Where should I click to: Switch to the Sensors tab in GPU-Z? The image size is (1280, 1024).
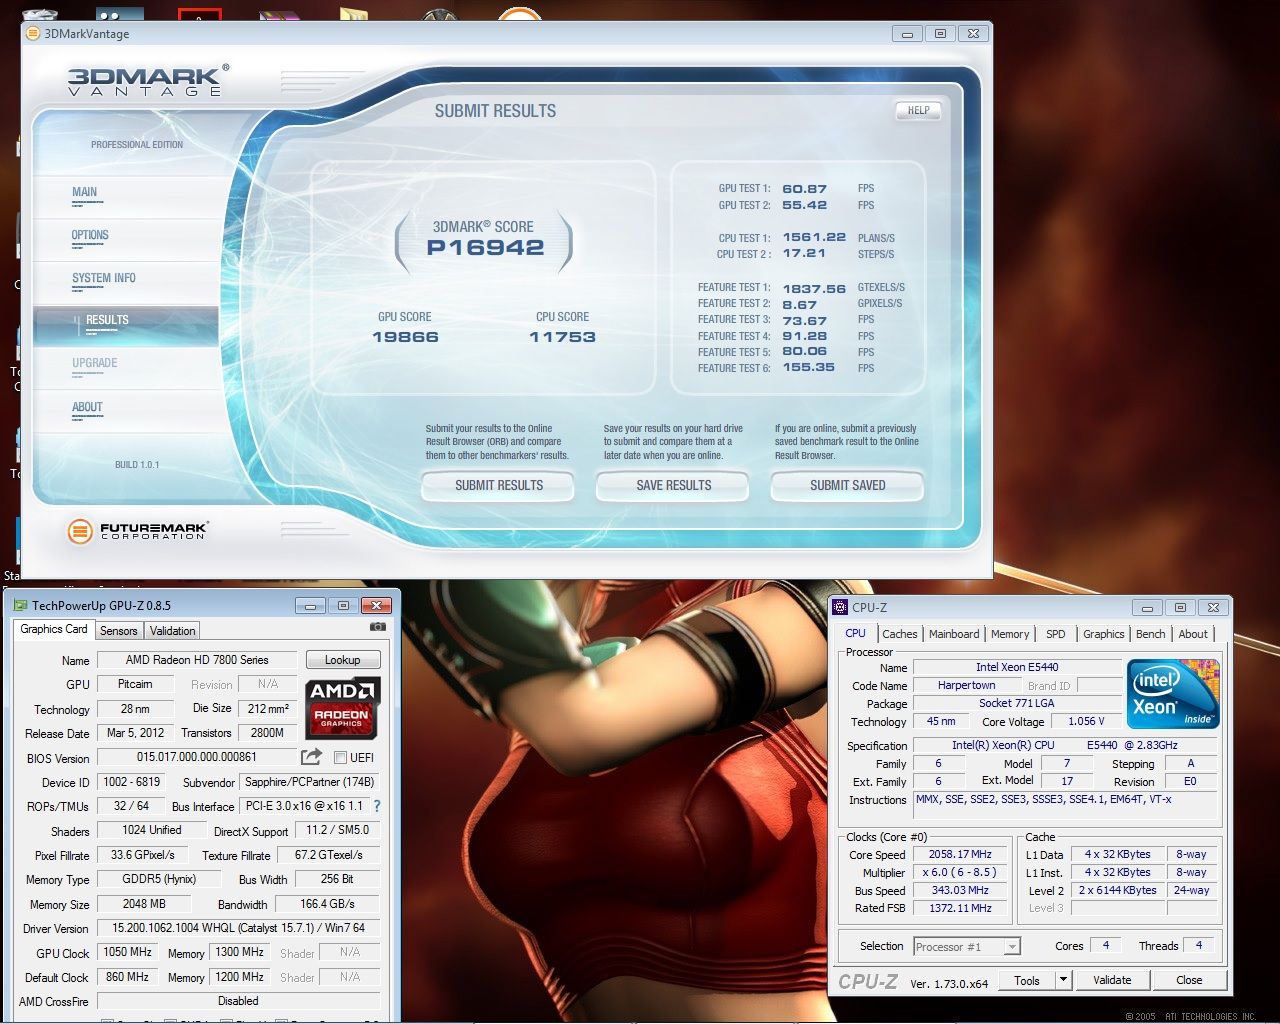pos(118,631)
